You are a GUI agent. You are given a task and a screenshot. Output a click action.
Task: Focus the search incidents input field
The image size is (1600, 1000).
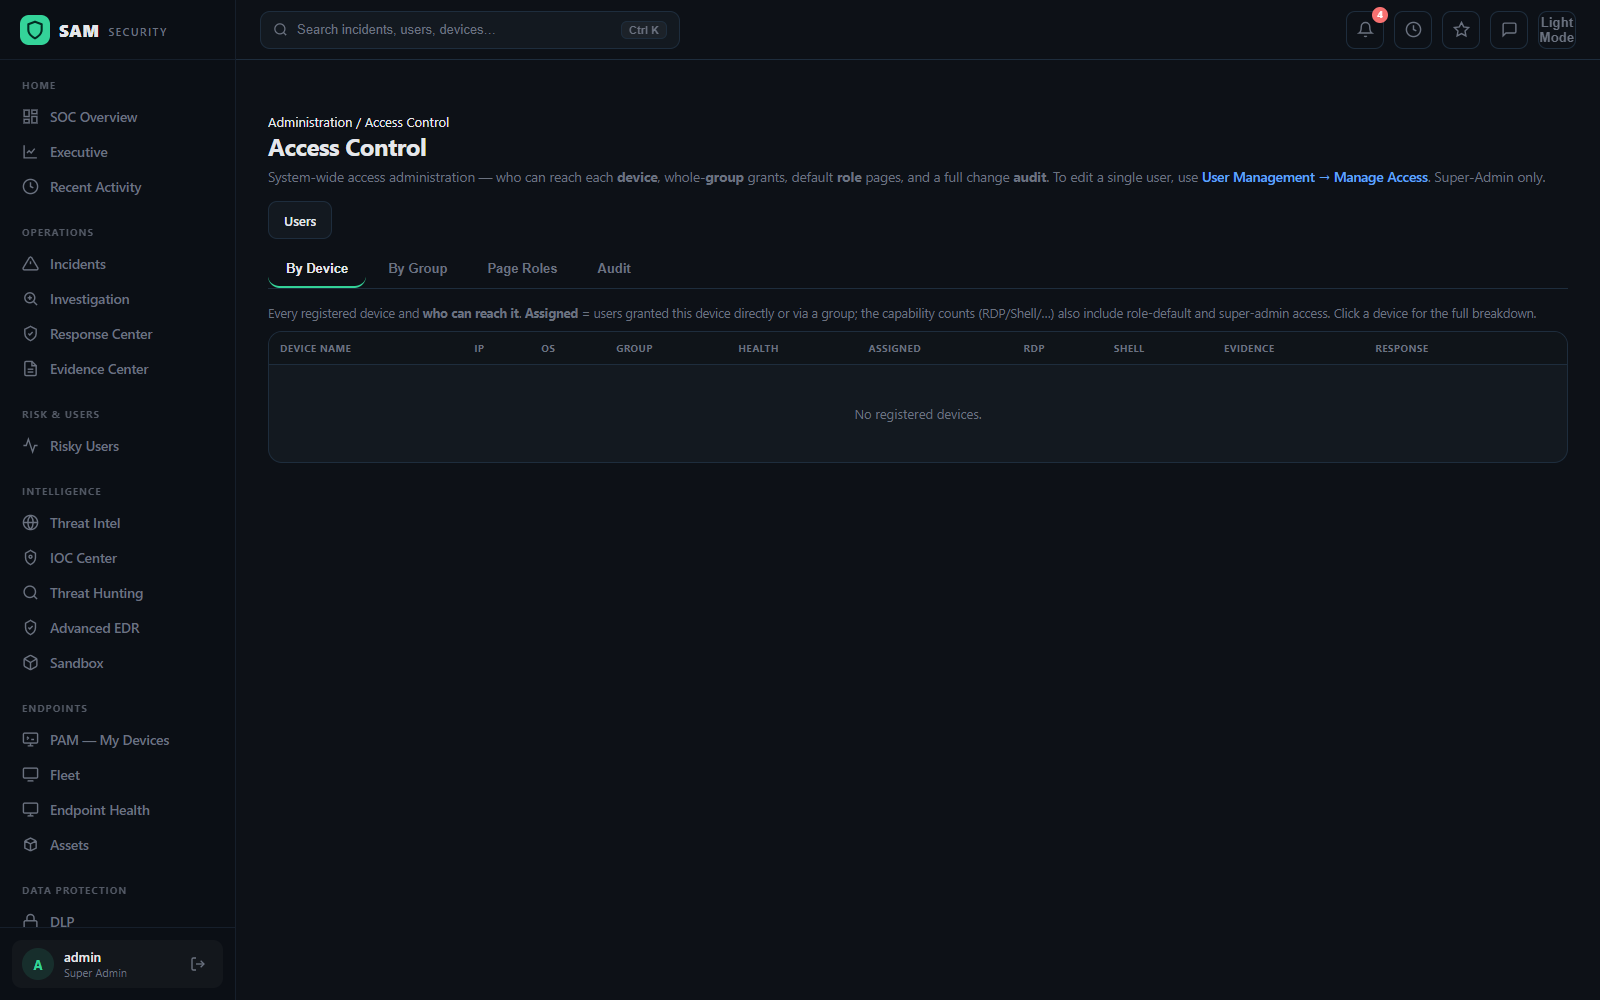coord(470,30)
